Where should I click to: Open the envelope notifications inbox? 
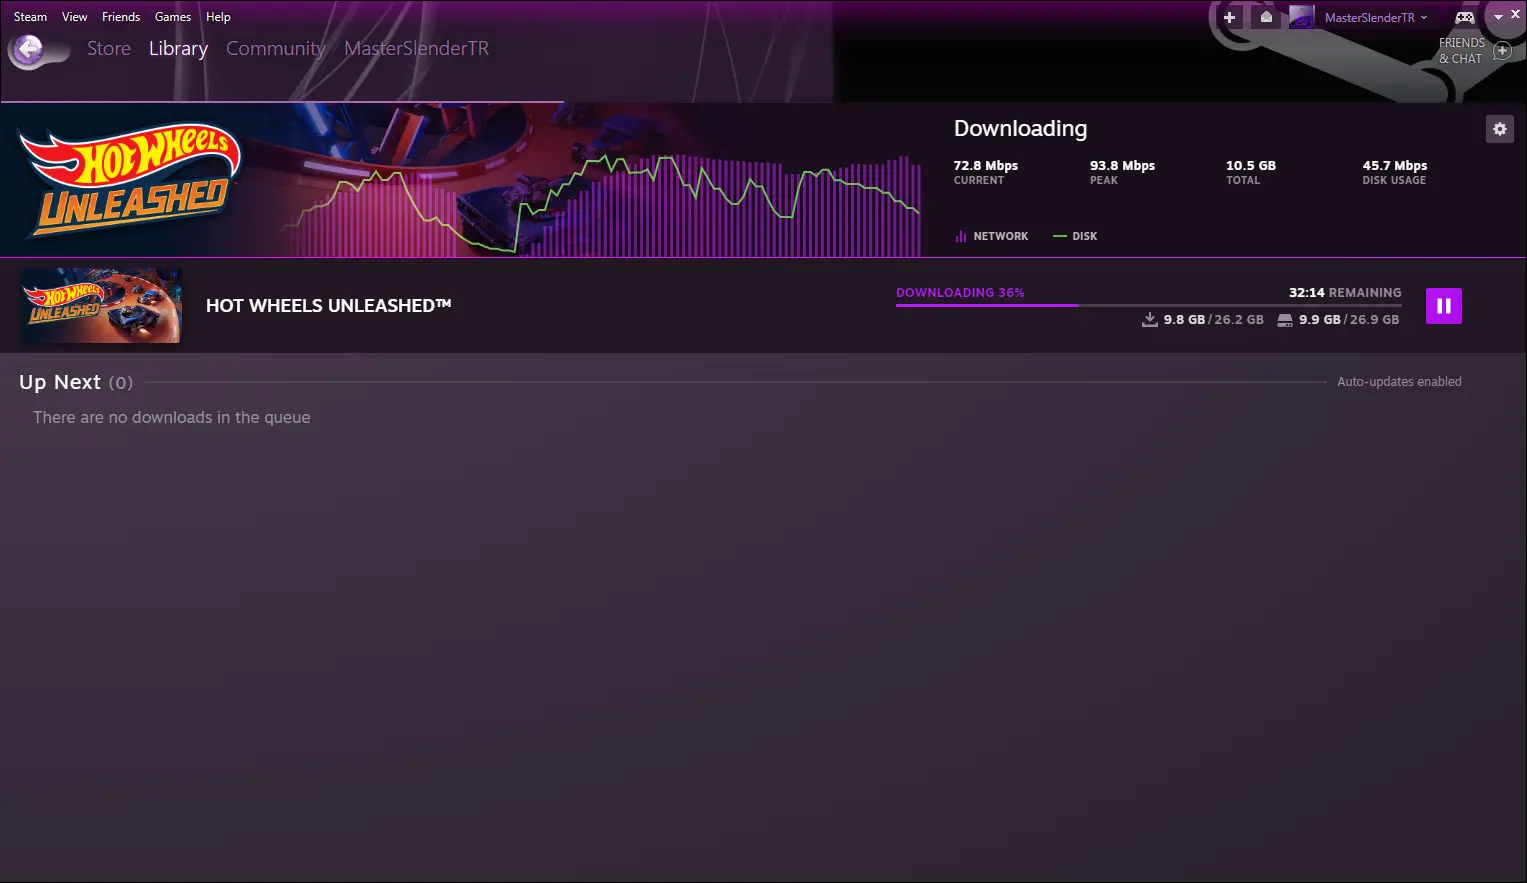[x=1266, y=17]
